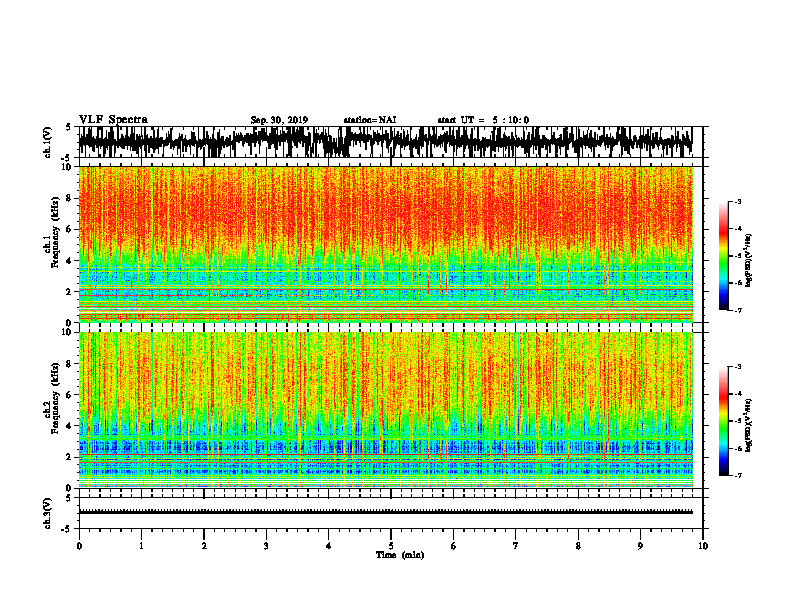Click the "-3" label on ch.1 color scale
The height and width of the screenshot is (612, 792).
737,202
